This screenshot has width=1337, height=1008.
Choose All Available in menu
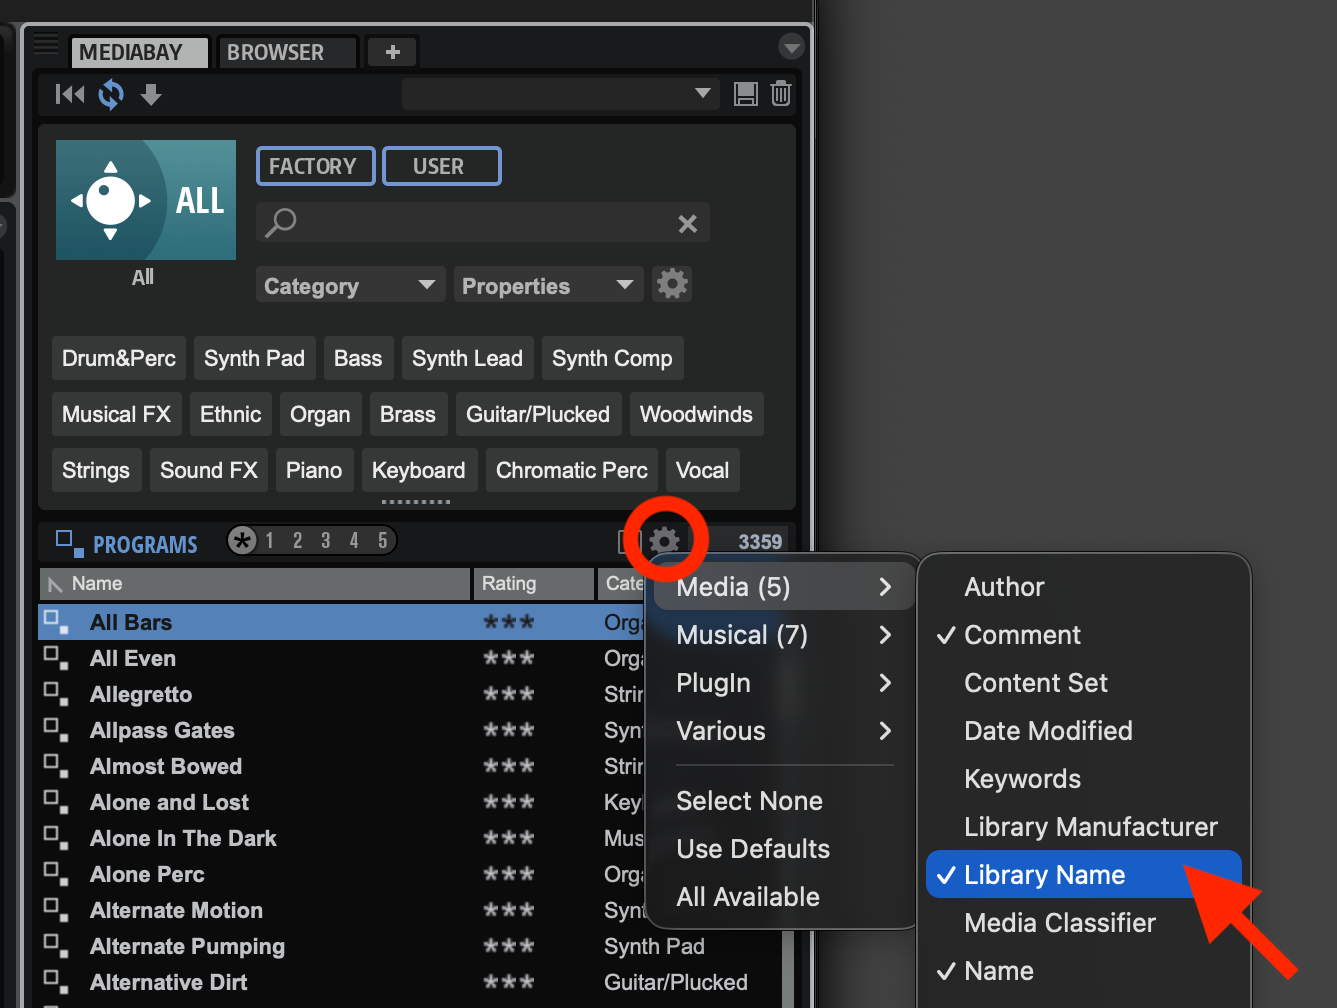pyautogui.click(x=784, y=897)
